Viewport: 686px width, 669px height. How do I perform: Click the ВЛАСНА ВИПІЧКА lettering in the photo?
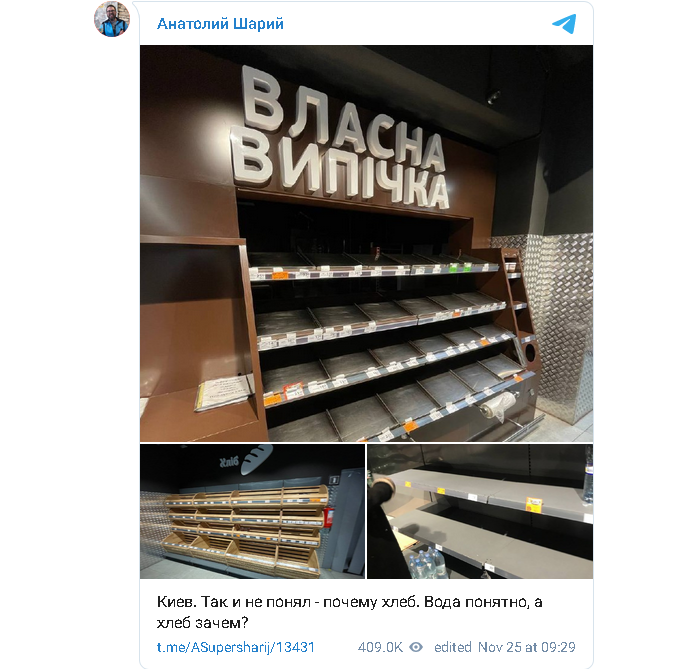(340, 139)
